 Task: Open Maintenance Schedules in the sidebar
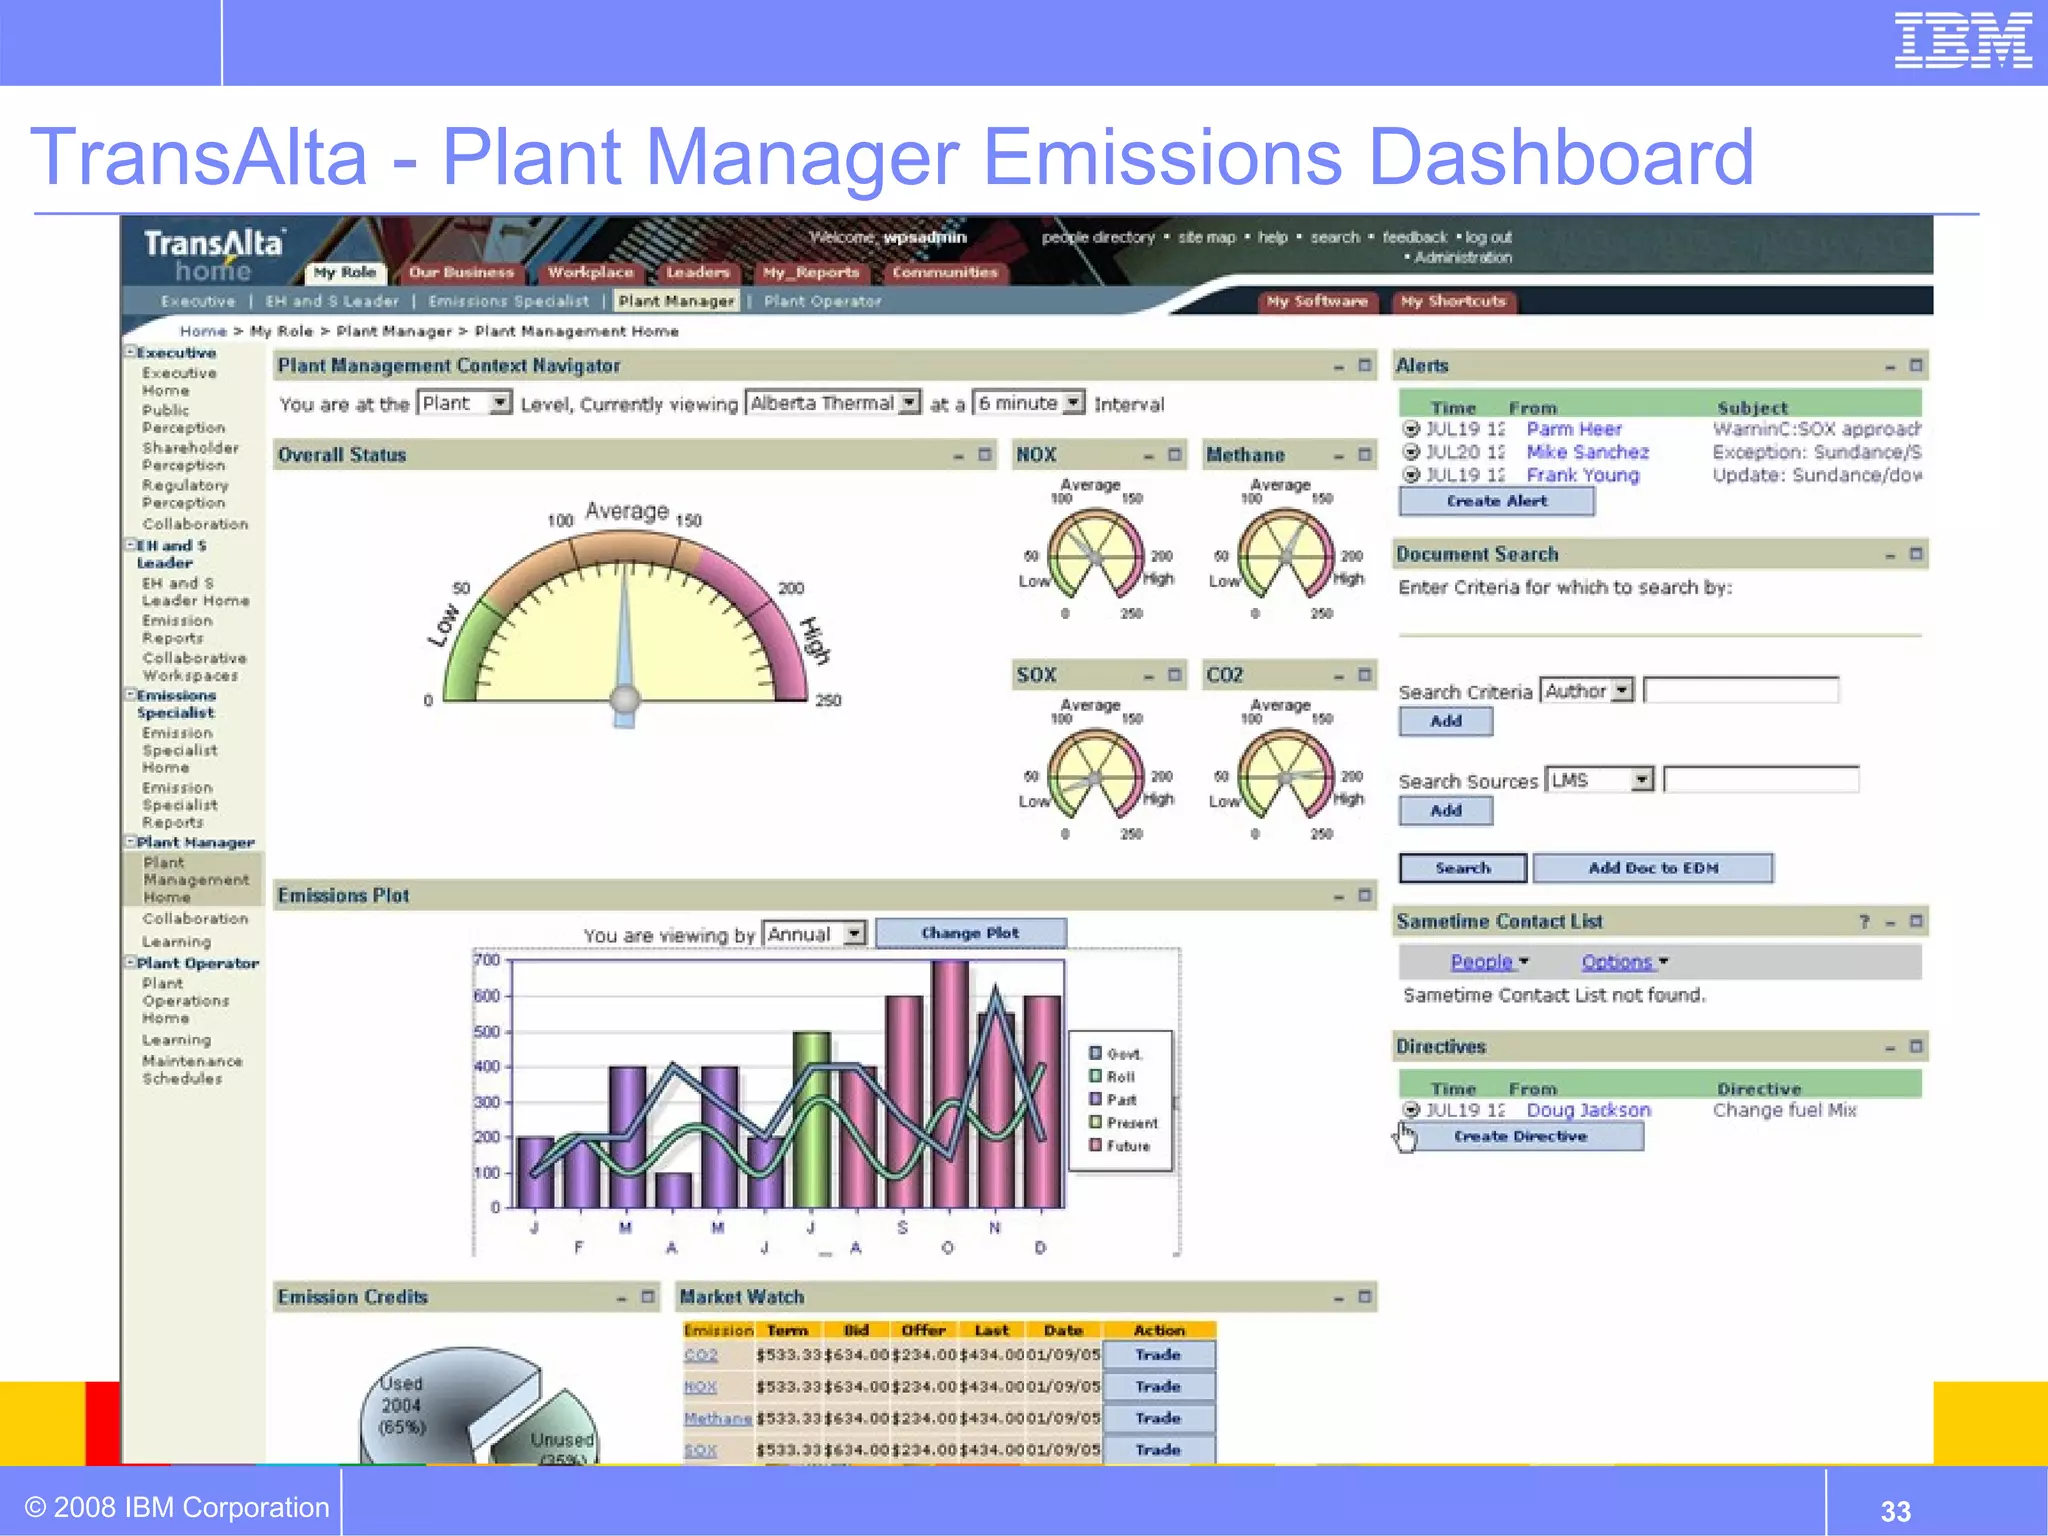pos(192,1069)
